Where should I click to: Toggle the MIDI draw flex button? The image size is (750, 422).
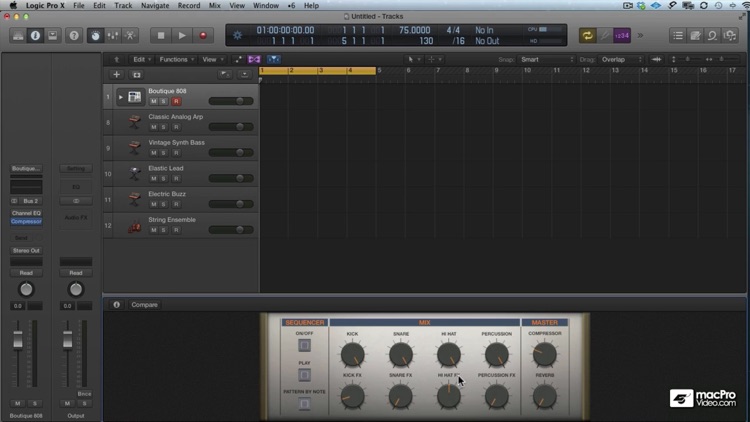tap(254, 59)
